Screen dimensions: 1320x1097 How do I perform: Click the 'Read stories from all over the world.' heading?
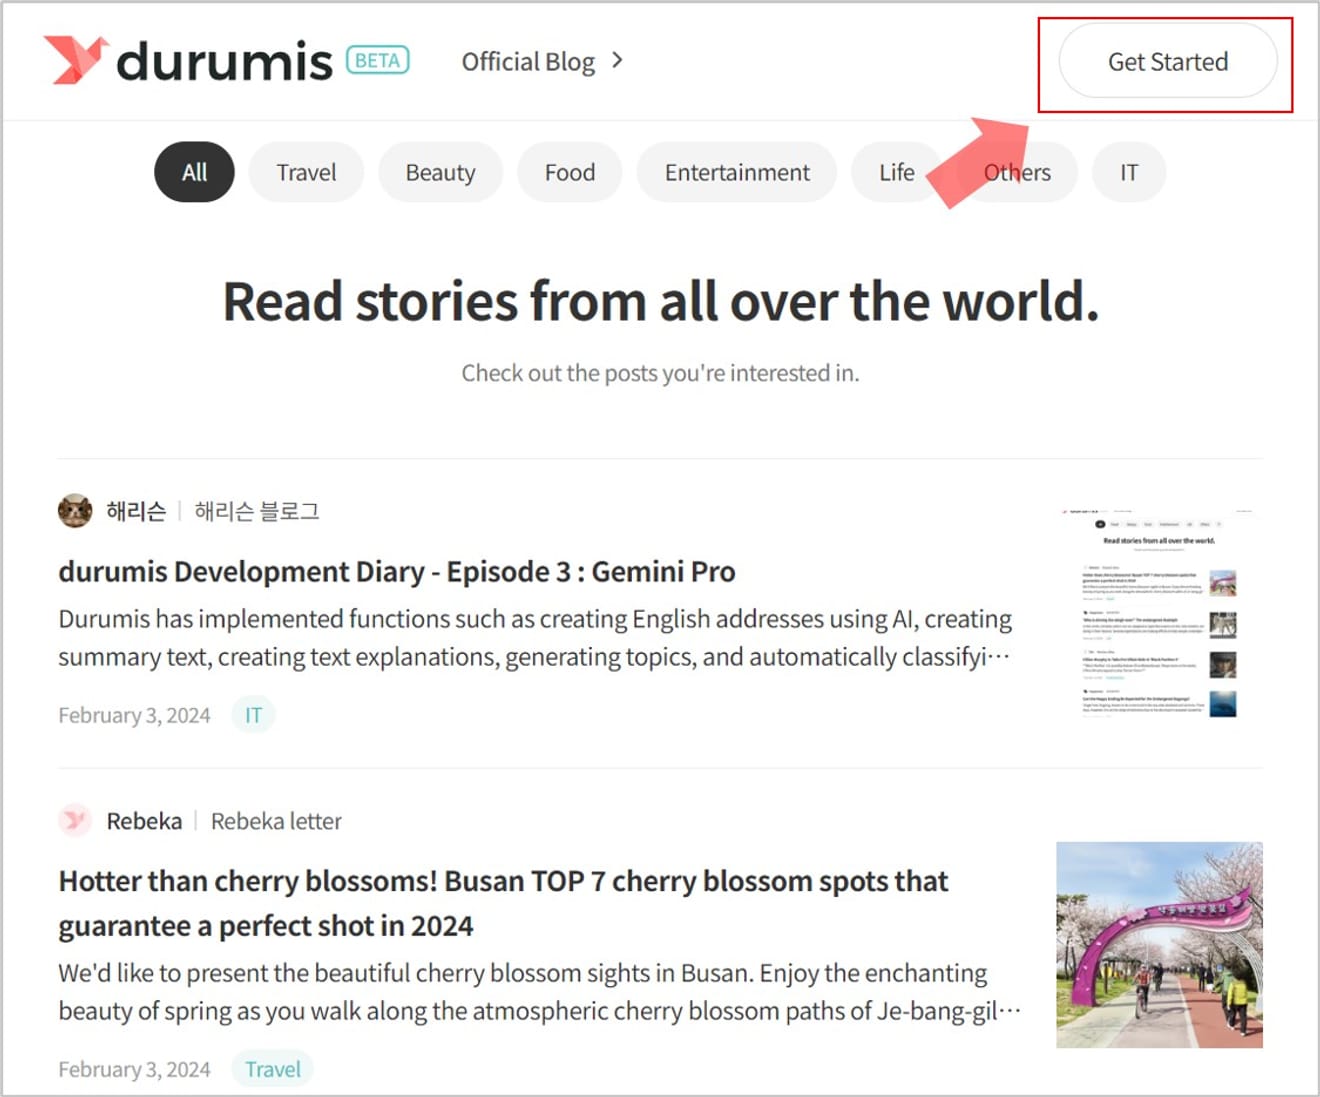pos(660,301)
